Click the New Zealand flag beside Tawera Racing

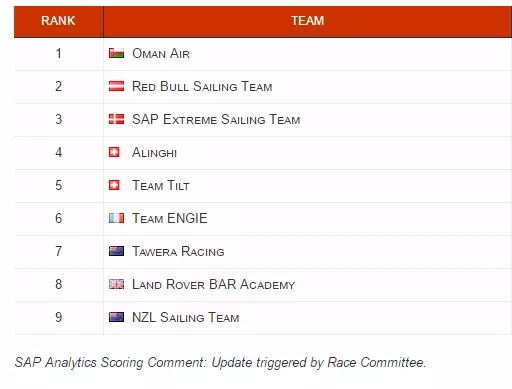coord(116,251)
